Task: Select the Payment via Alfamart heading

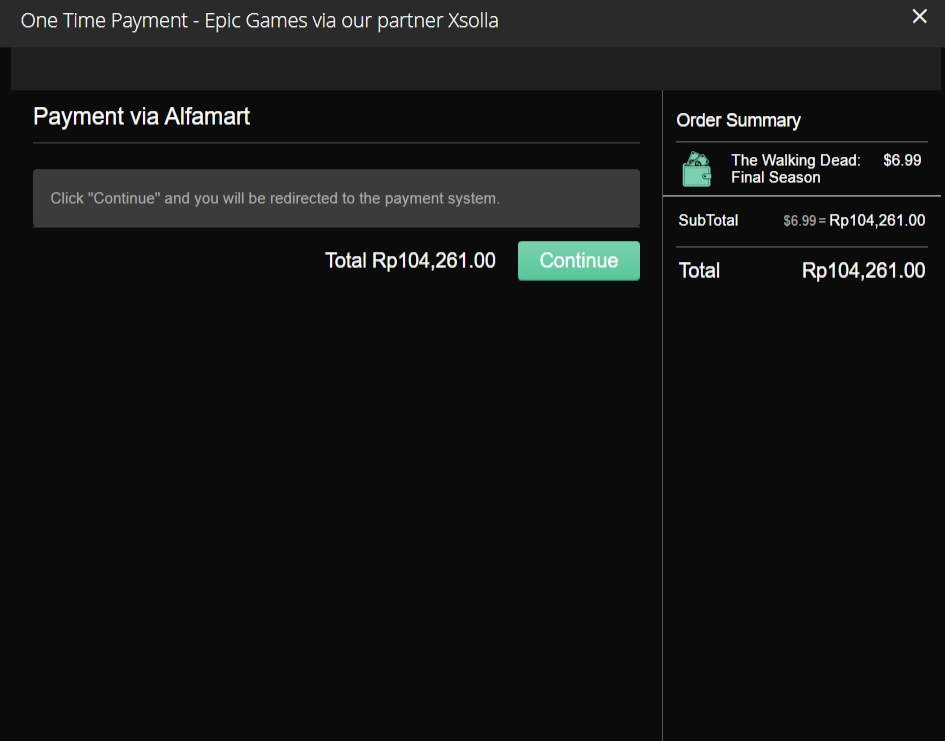Action: [x=141, y=116]
